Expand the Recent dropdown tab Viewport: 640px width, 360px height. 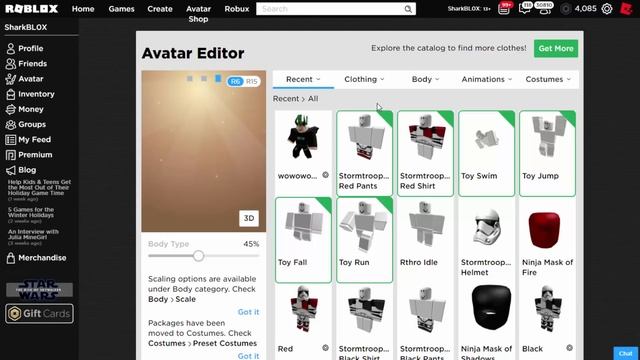(x=303, y=79)
